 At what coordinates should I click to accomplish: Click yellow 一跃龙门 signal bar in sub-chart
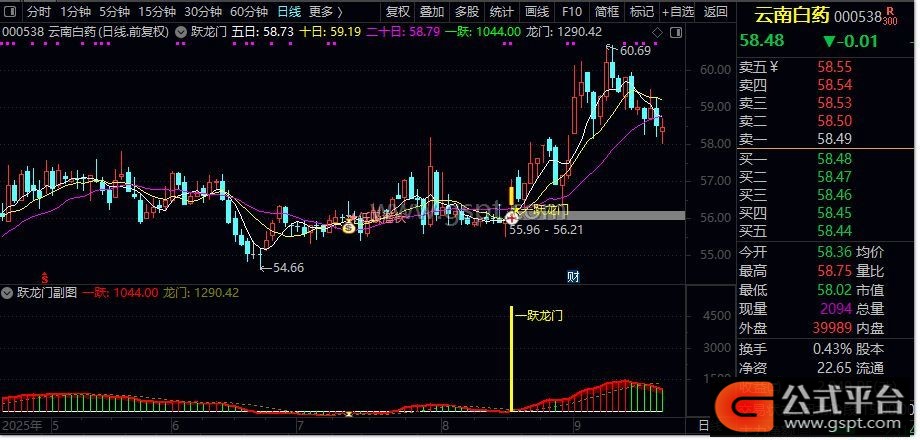(x=512, y=358)
